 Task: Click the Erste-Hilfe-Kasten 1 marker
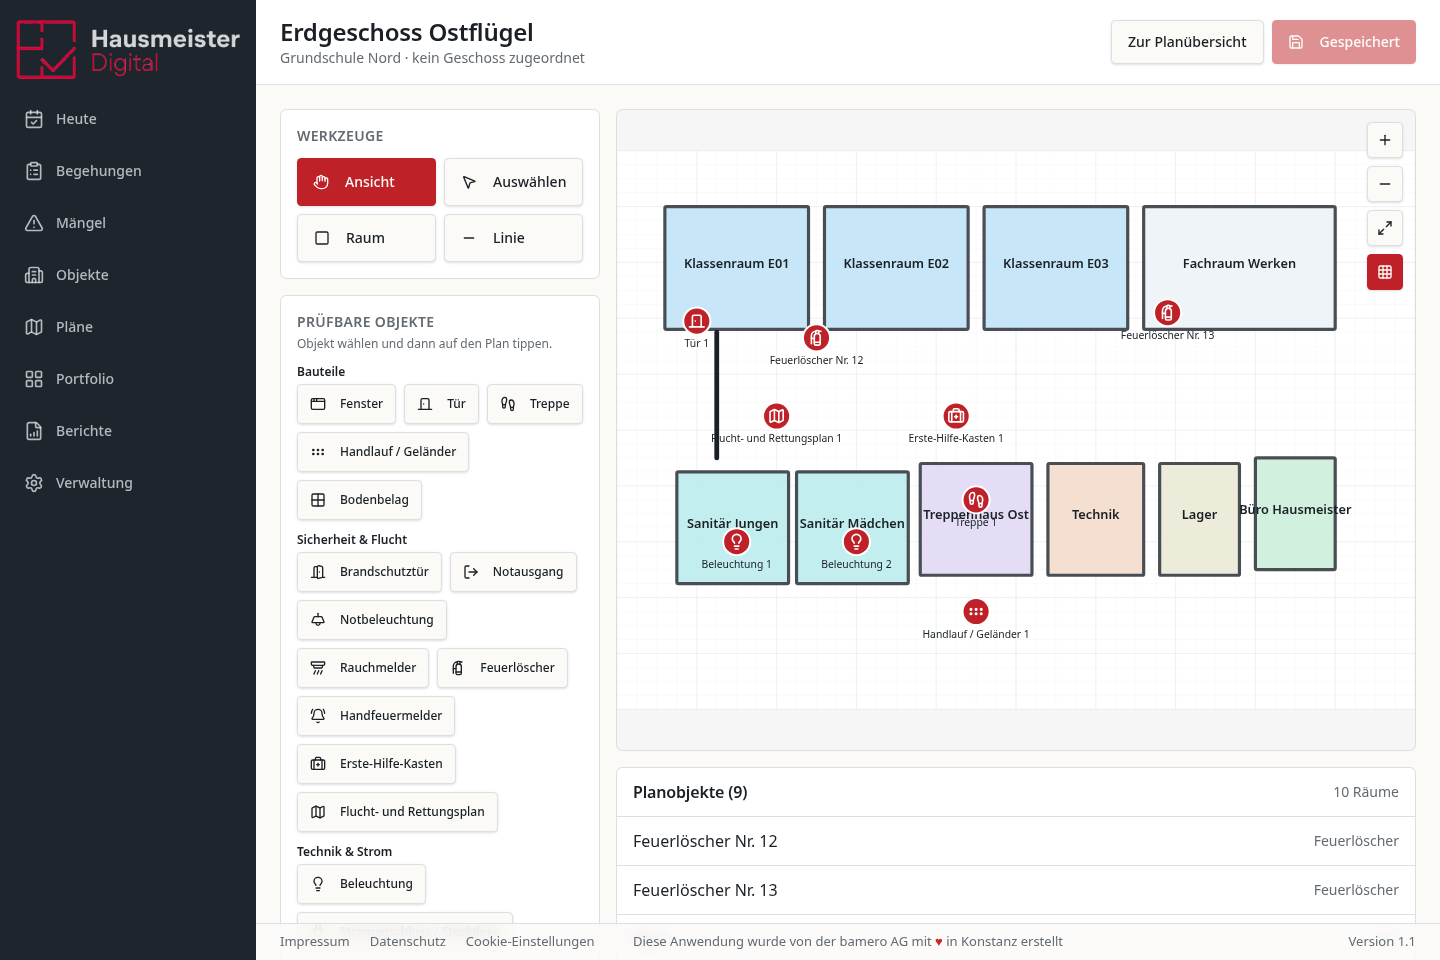[956, 416]
